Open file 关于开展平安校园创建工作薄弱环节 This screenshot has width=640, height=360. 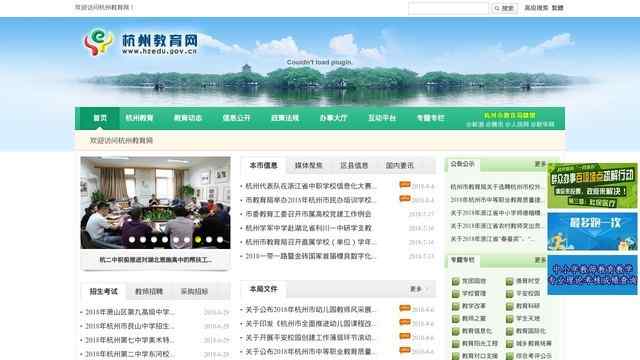(311, 338)
